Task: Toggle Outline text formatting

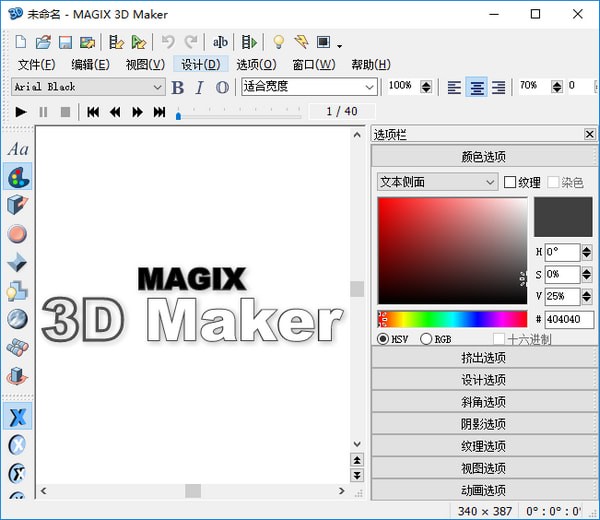Action: coord(222,88)
